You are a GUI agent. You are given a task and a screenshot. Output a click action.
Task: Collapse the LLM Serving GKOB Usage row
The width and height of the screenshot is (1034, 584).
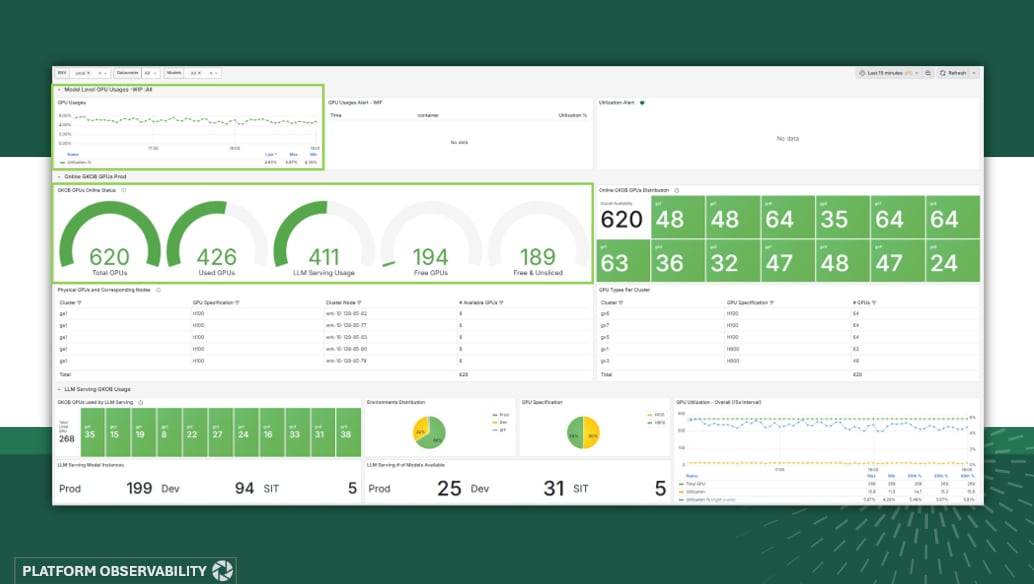[x=59, y=389]
